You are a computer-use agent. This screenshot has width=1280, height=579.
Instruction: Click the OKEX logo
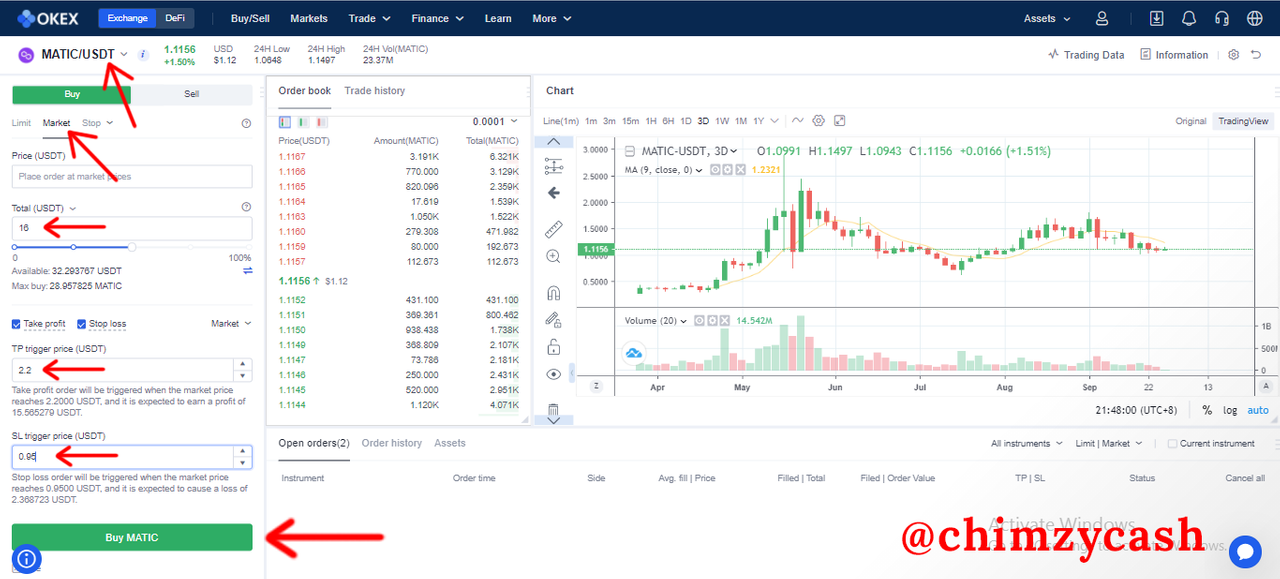tap(48, 18)
